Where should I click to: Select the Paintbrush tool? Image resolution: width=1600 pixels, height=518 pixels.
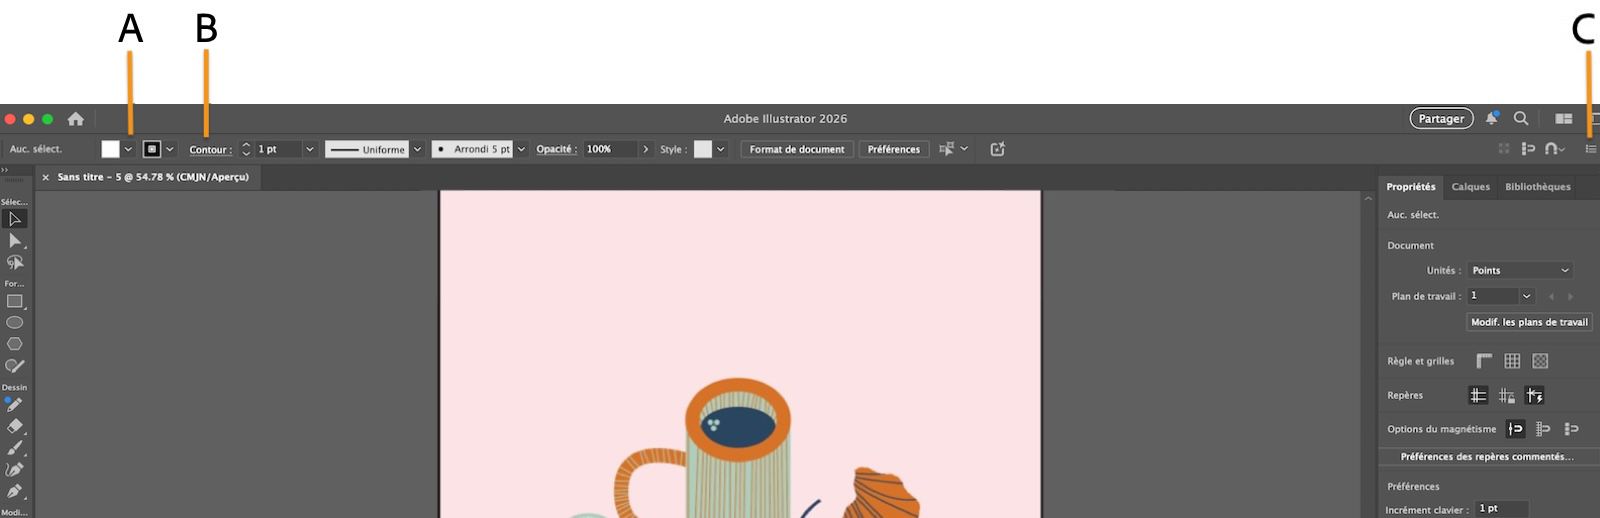[14, 448]
